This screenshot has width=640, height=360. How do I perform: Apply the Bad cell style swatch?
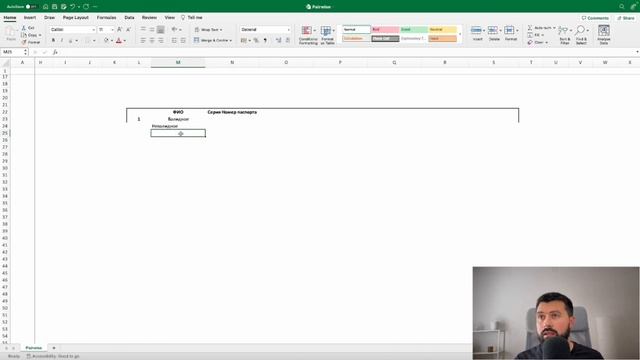click(385, 29)
